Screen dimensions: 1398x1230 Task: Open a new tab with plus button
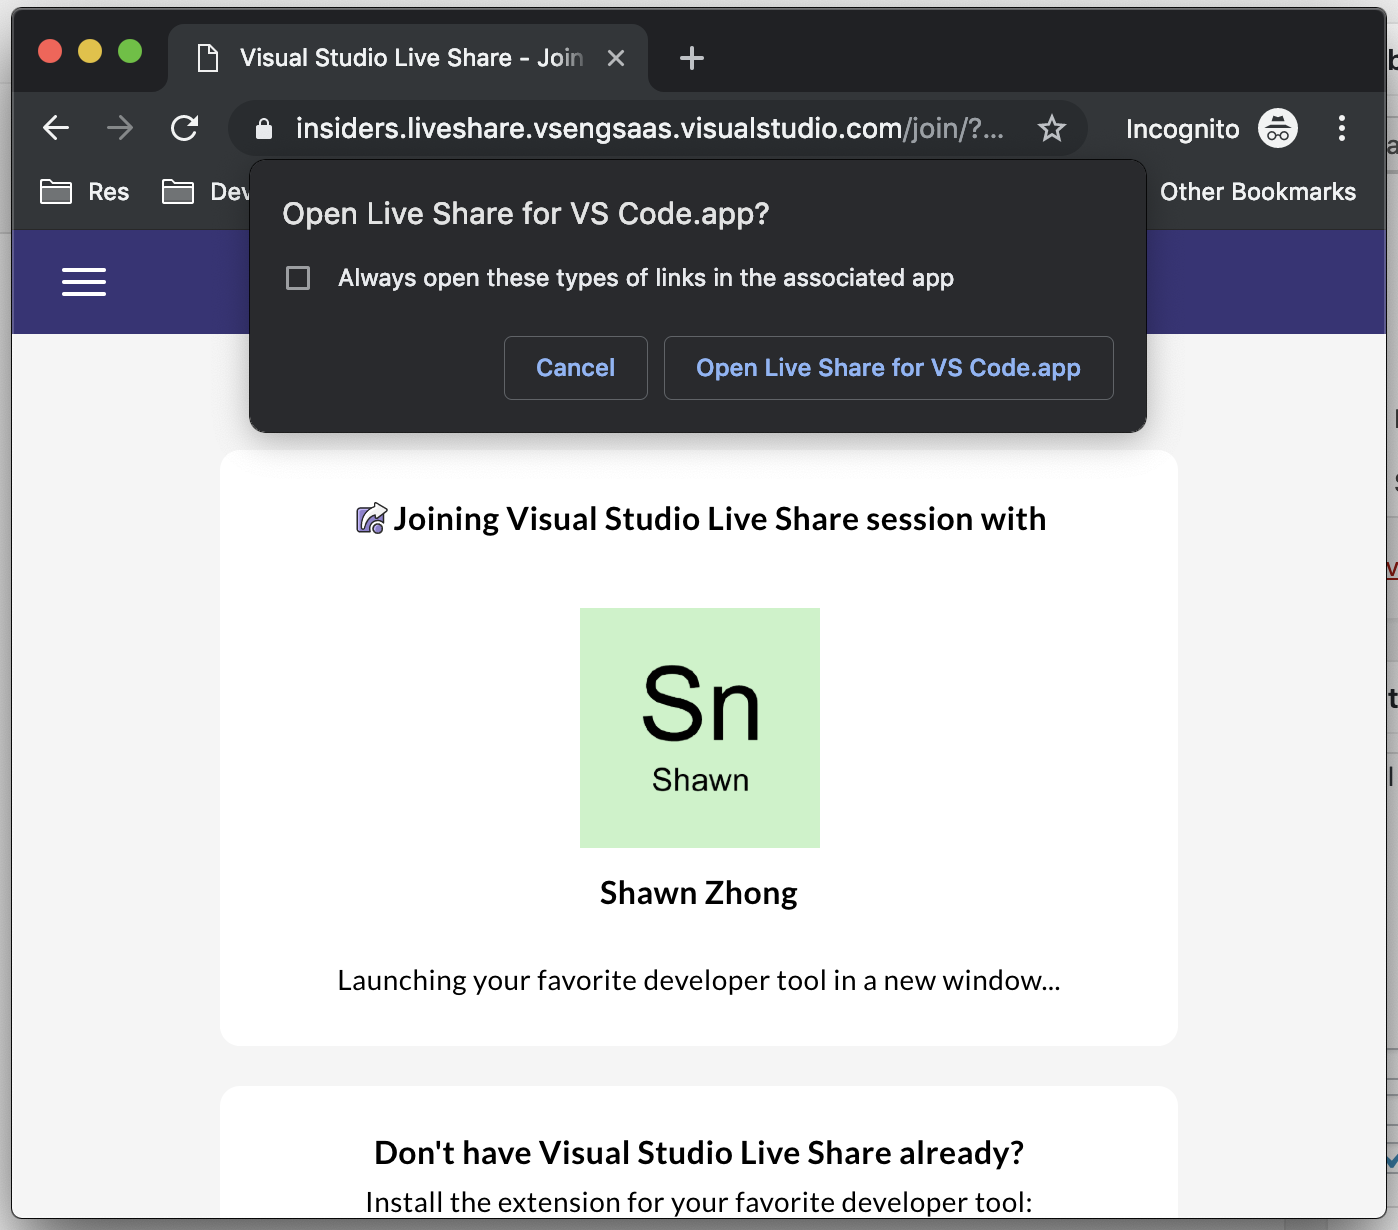pos(691,58)
